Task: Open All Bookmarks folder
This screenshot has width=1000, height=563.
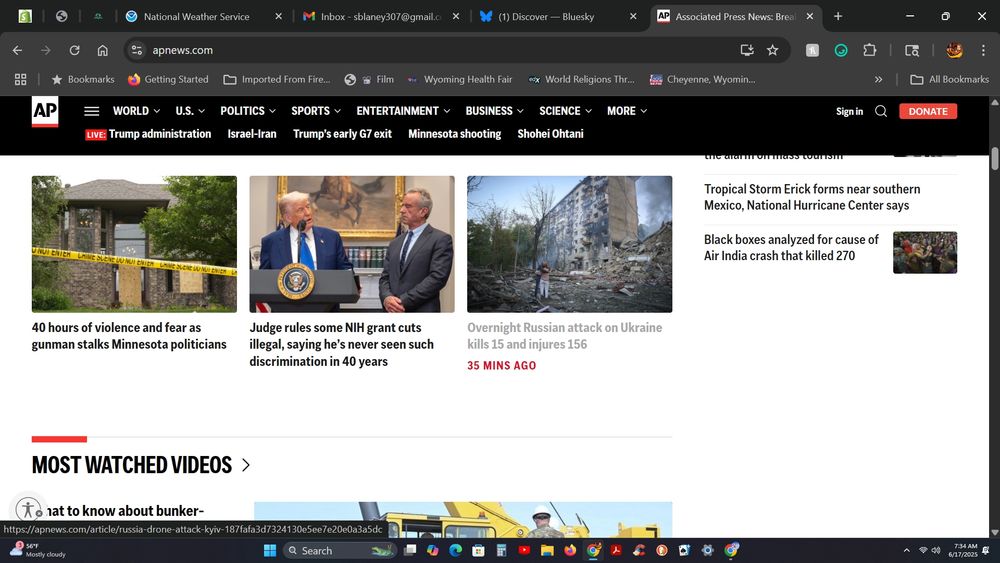Action: (x=950, y=79)
